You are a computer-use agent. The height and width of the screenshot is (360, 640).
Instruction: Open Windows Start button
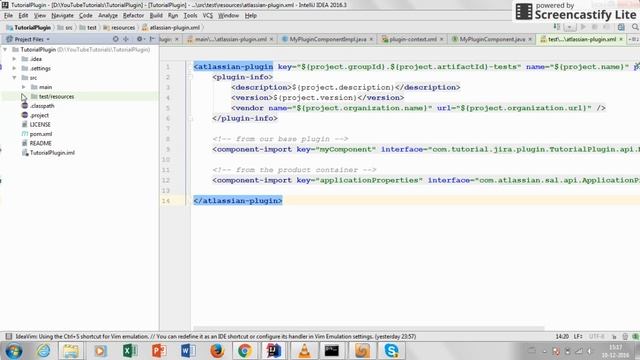click(13, 351)
